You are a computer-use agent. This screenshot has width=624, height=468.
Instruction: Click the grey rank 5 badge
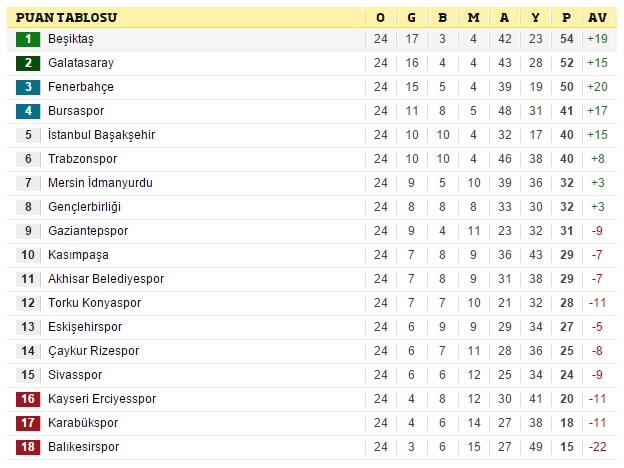28,135
